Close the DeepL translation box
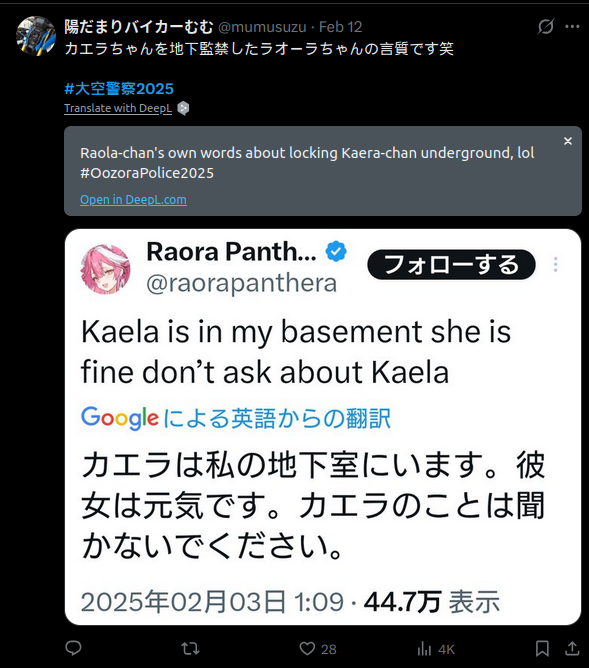Viewport: 589px width, 668px height. pos(568,141)
